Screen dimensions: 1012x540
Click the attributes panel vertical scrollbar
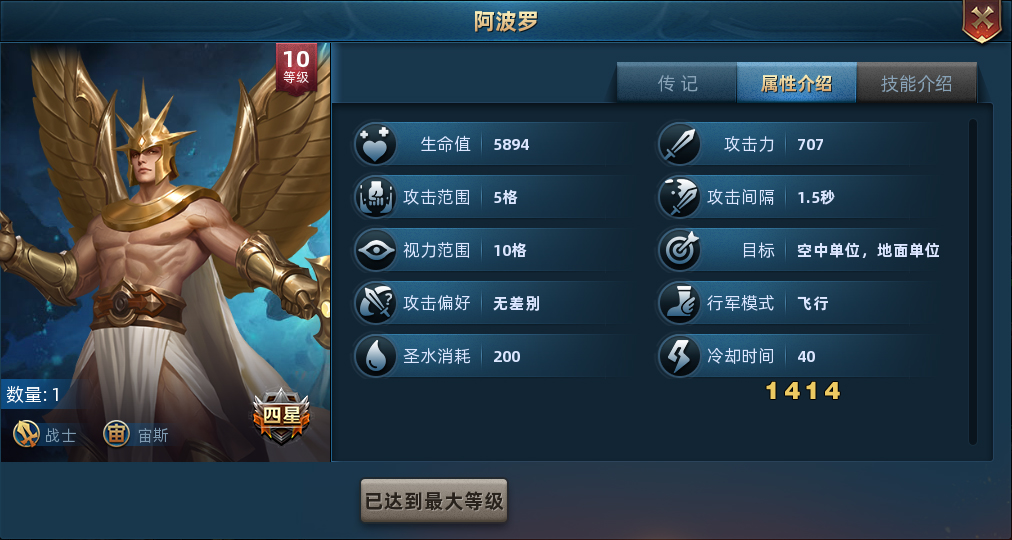pyautogui.click(x=973, y=281)
